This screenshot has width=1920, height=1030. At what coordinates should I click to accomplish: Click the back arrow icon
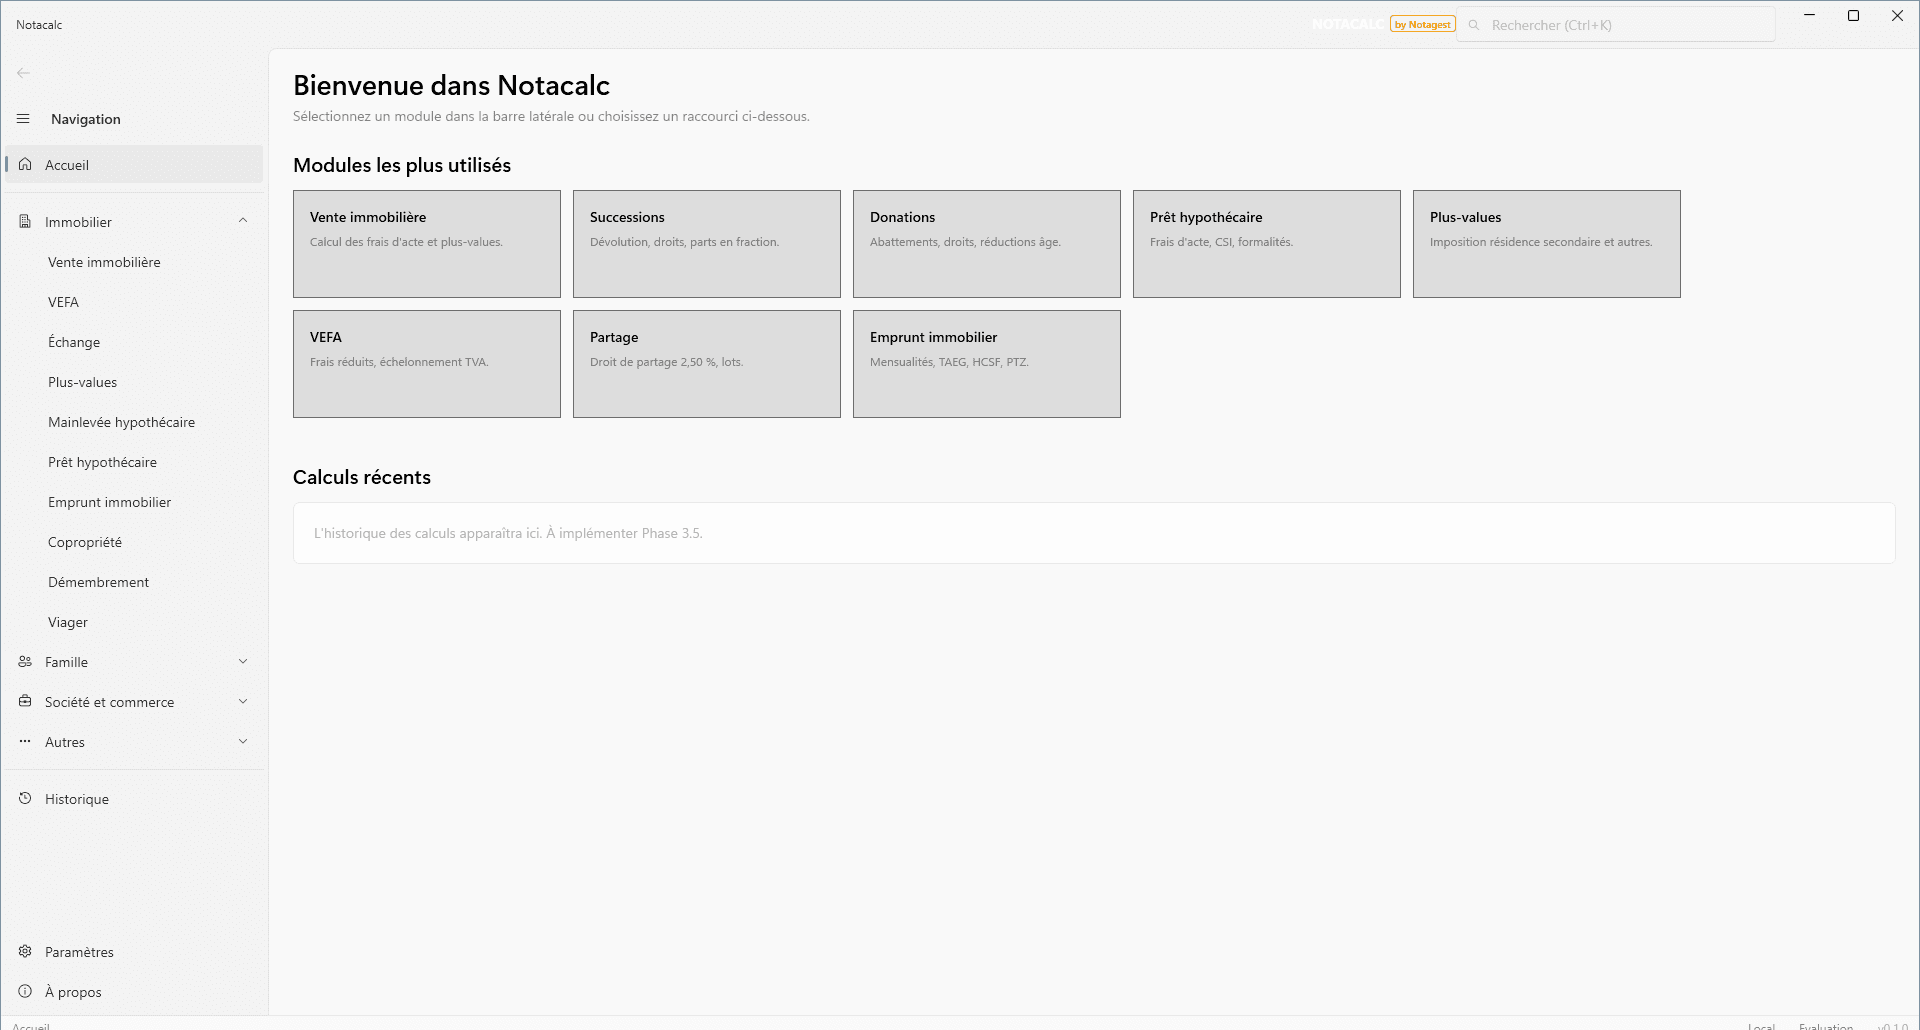tap(23, 73)
